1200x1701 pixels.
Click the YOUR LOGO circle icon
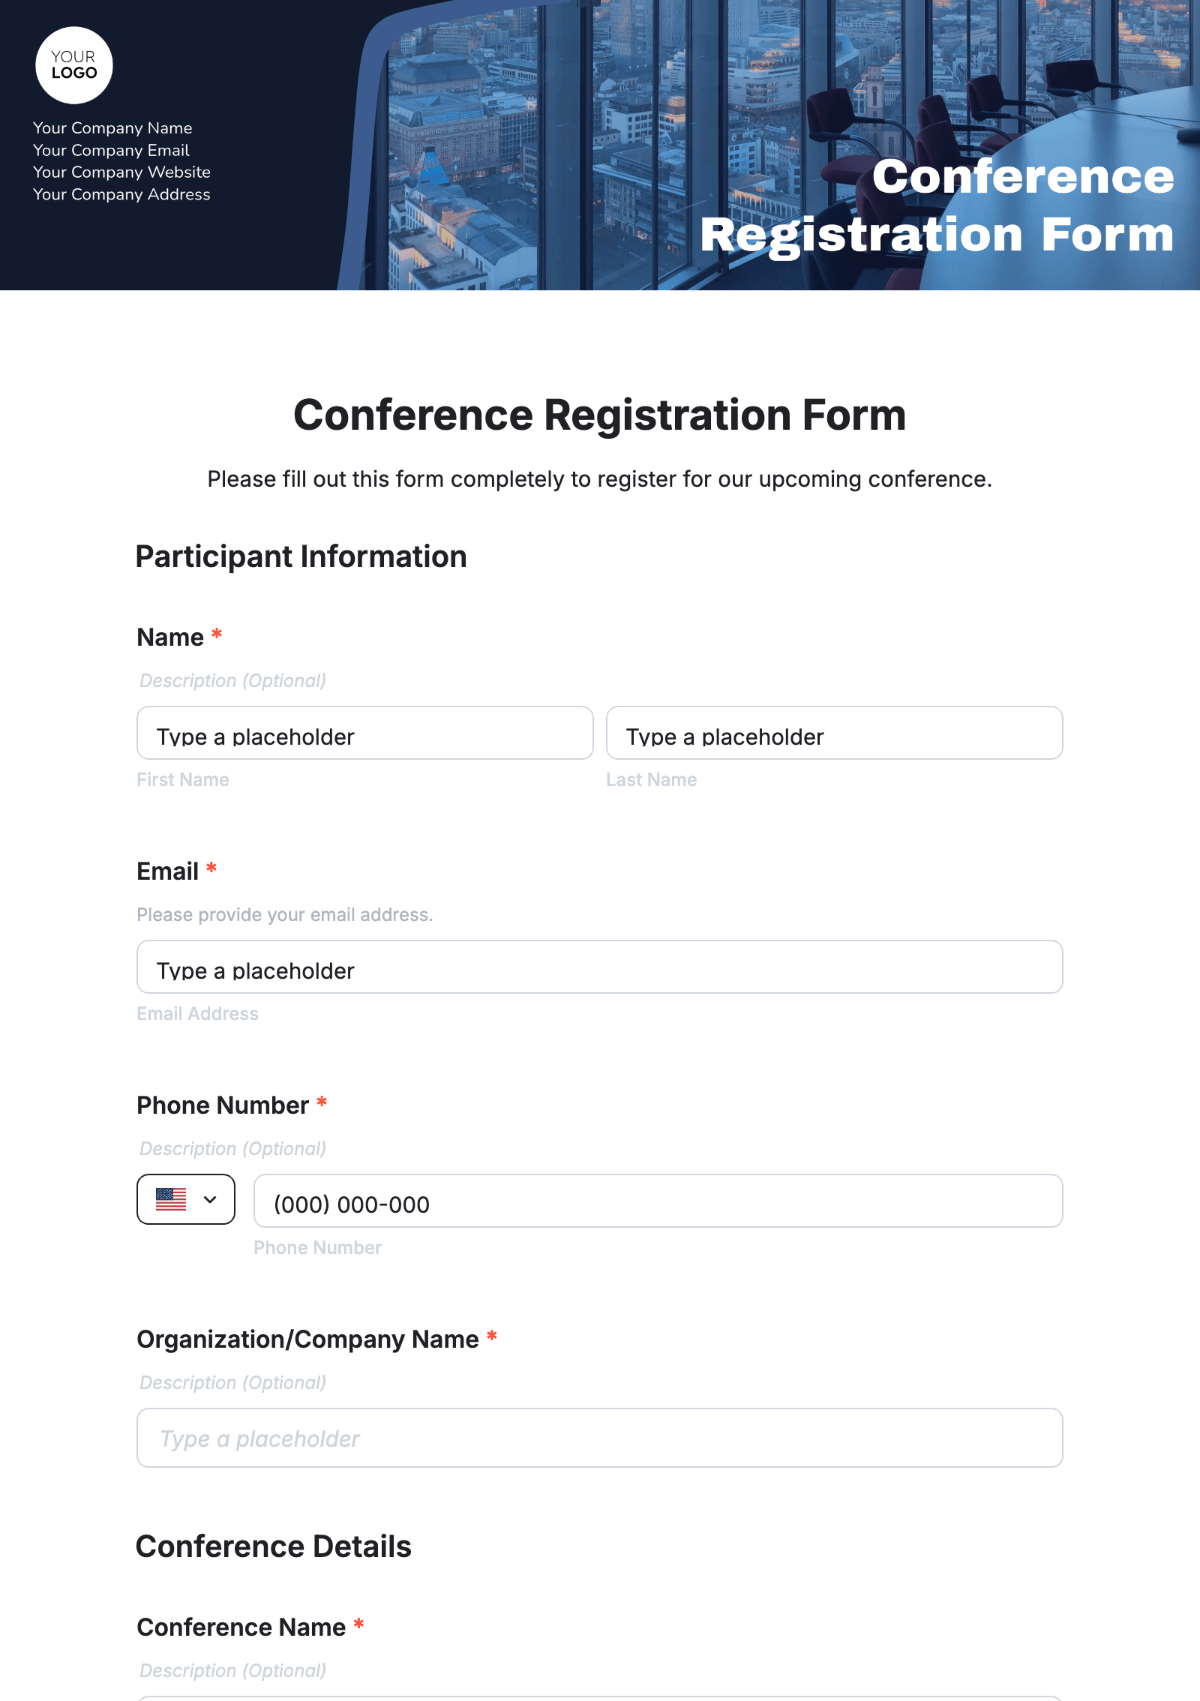[74, 66]
